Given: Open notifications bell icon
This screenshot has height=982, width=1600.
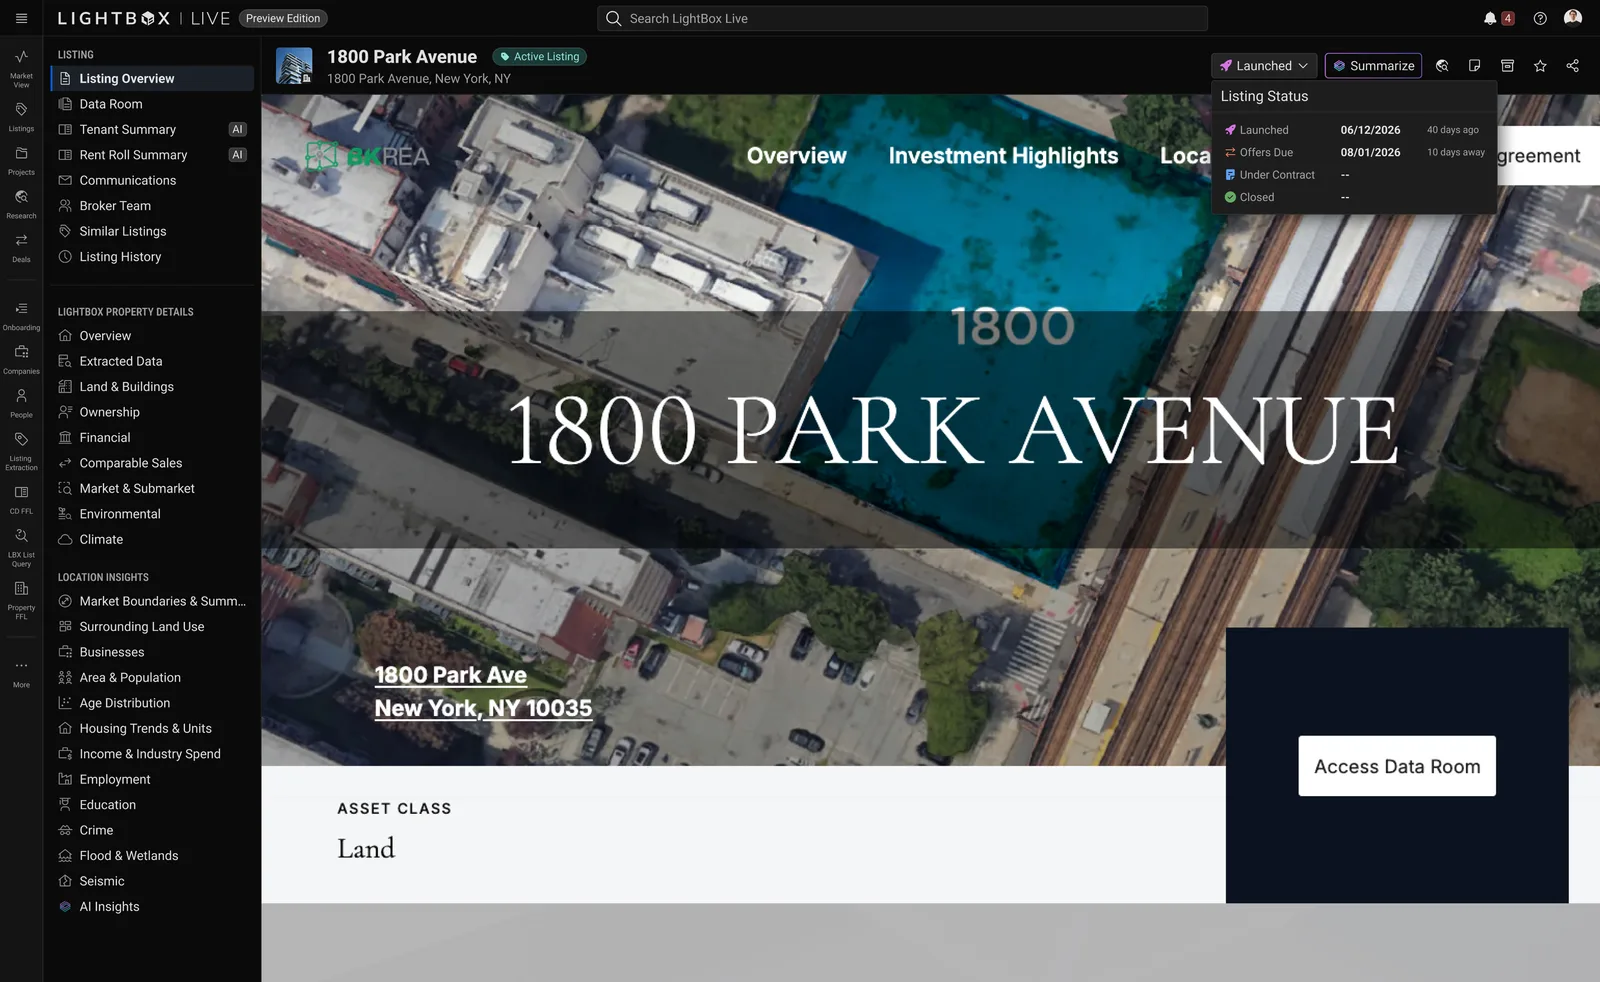Looking at the screenshot, I should click(1490, 18).
